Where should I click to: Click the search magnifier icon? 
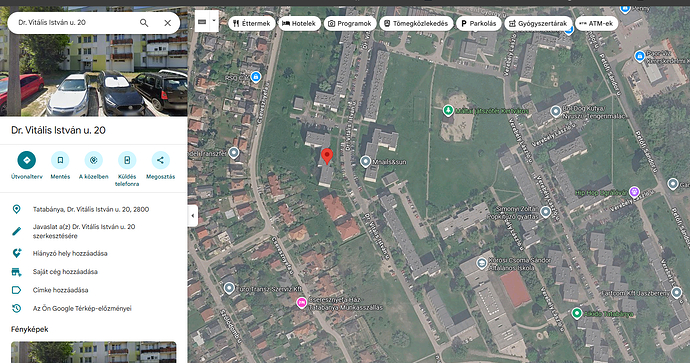[144, 23]
